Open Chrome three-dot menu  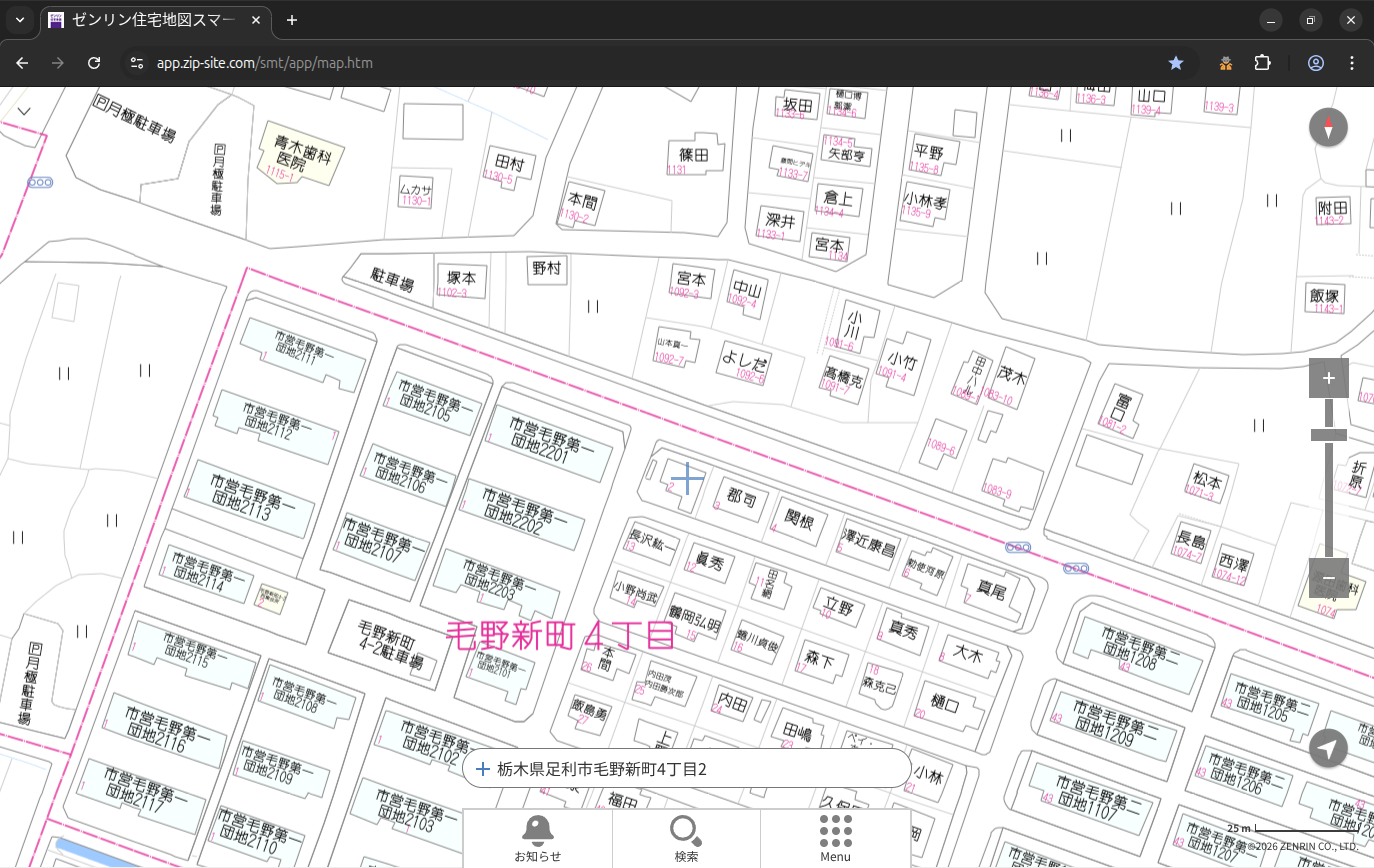[x=1352, y=63]
